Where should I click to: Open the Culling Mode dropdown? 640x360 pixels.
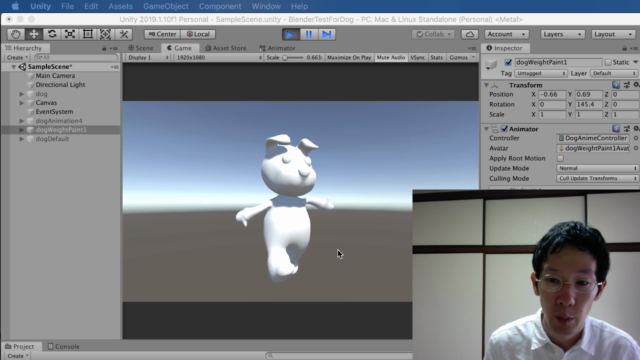click(x=597, y=178)
